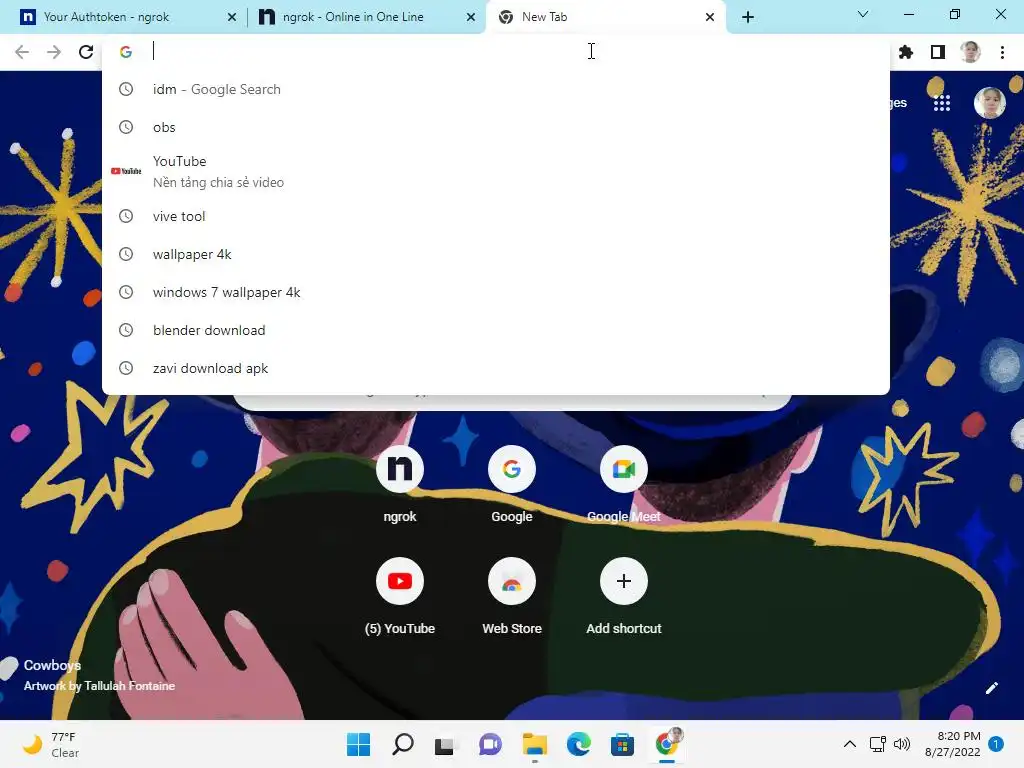Choose the 'obs' suggestion

click(x=496, y=127)
